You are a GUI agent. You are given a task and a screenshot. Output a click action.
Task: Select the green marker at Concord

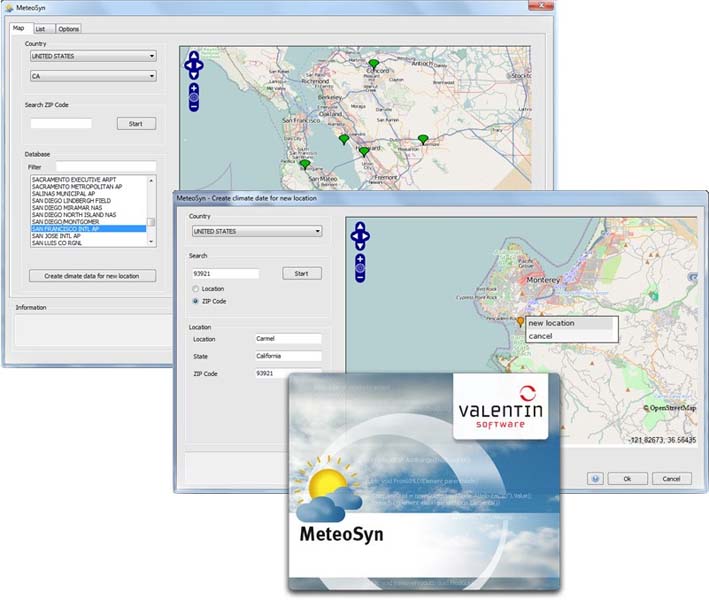[373, 64]
